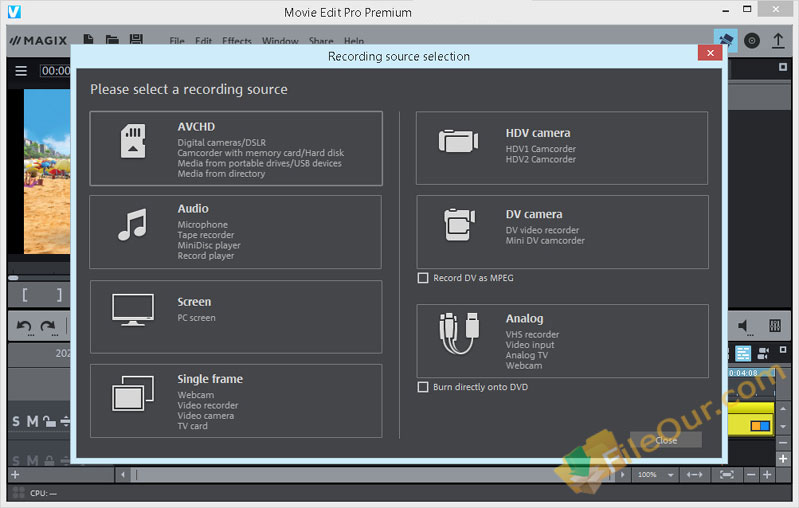Tick Burn directly onto DVD checkbox

(x=422, y=387)
